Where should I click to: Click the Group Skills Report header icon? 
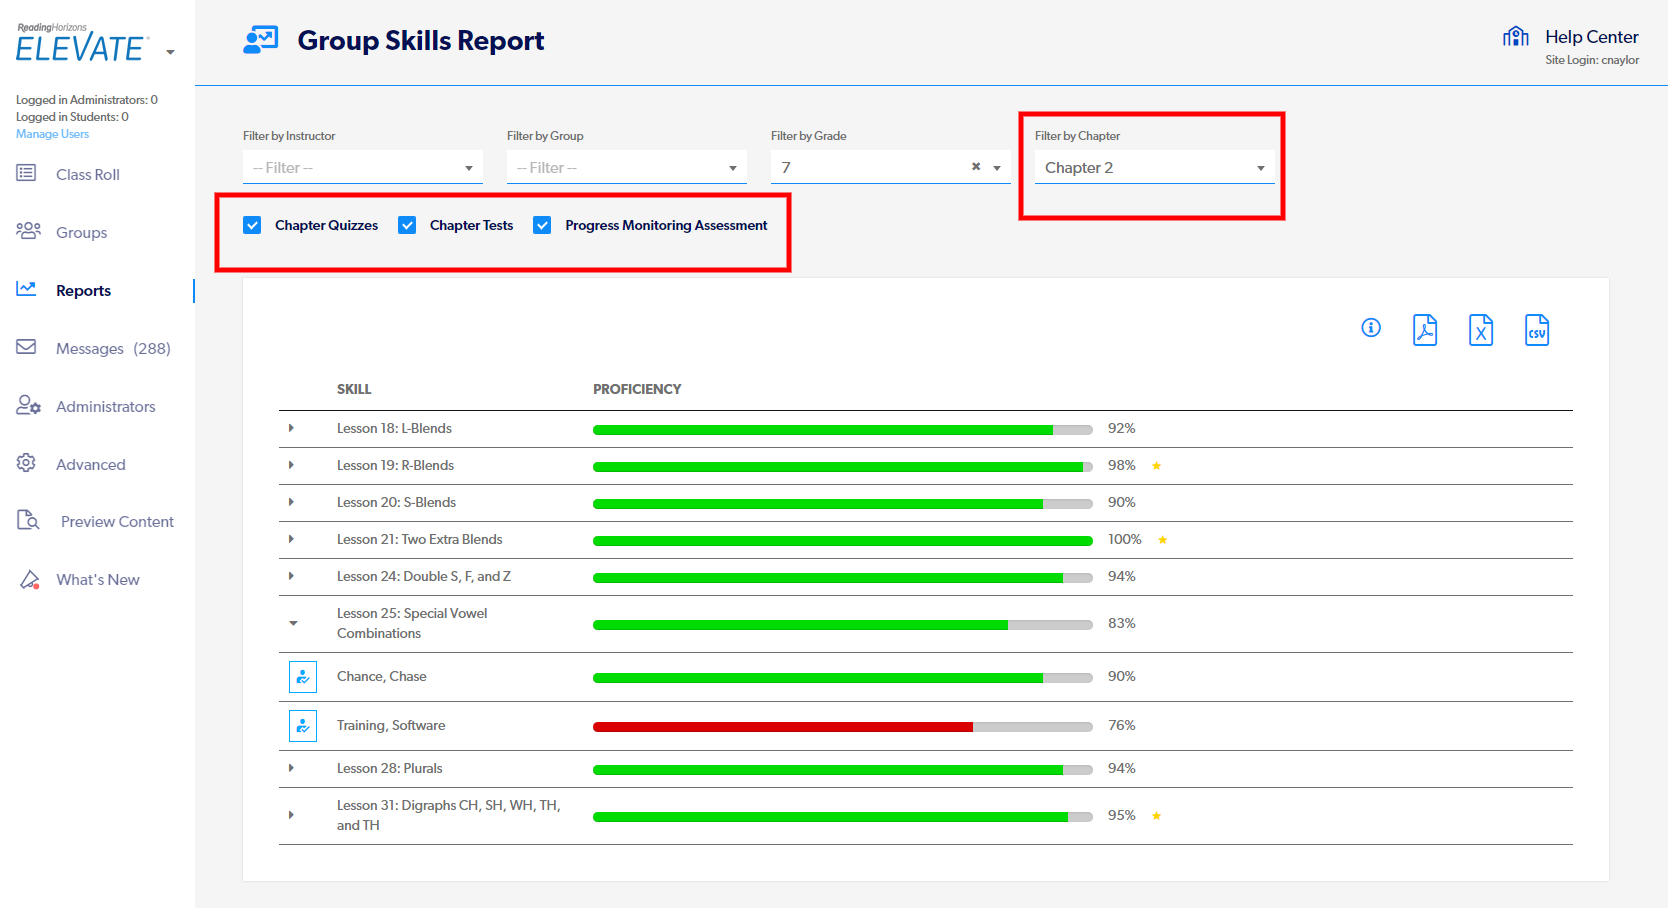(x=261, y=40)
